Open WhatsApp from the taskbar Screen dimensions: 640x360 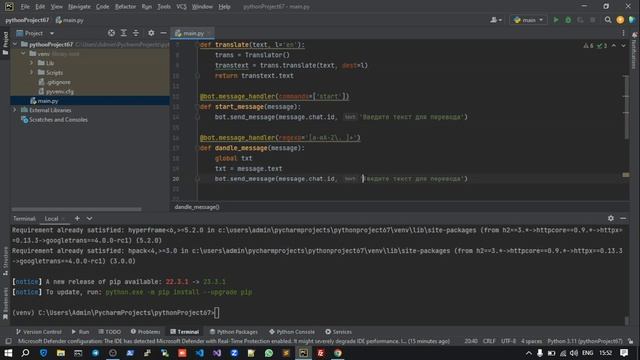tap(269, 353)
